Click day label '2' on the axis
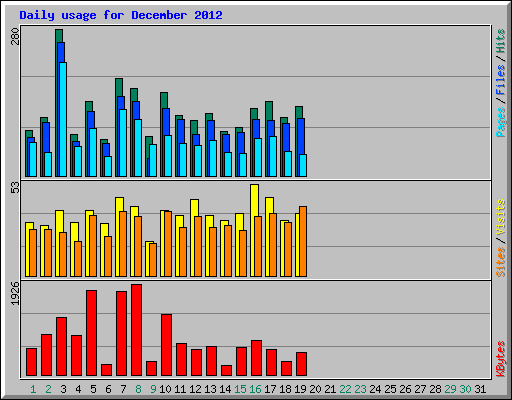This screenshot has width=512, height=400. (x=48, y=389)
